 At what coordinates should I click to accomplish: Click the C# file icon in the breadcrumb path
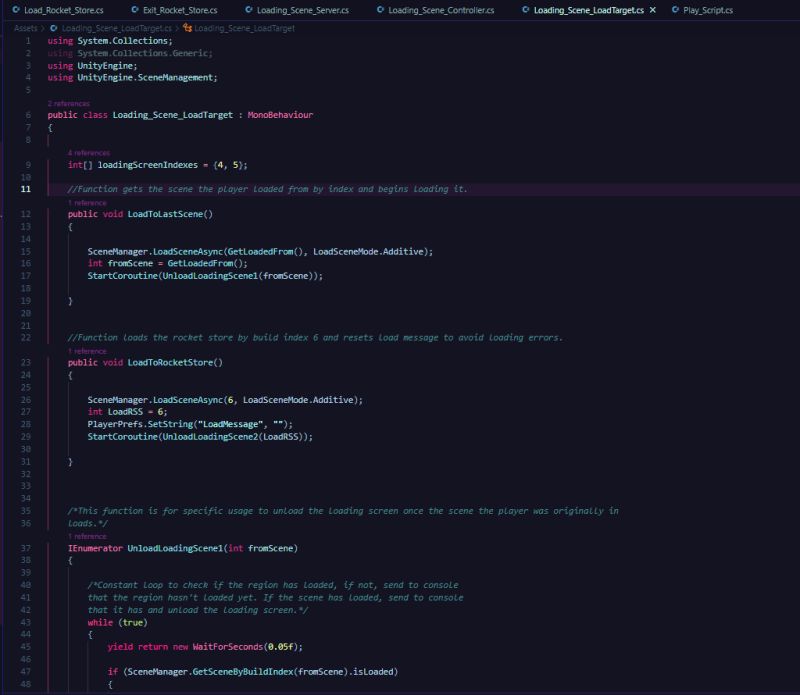tap(54, 30)
